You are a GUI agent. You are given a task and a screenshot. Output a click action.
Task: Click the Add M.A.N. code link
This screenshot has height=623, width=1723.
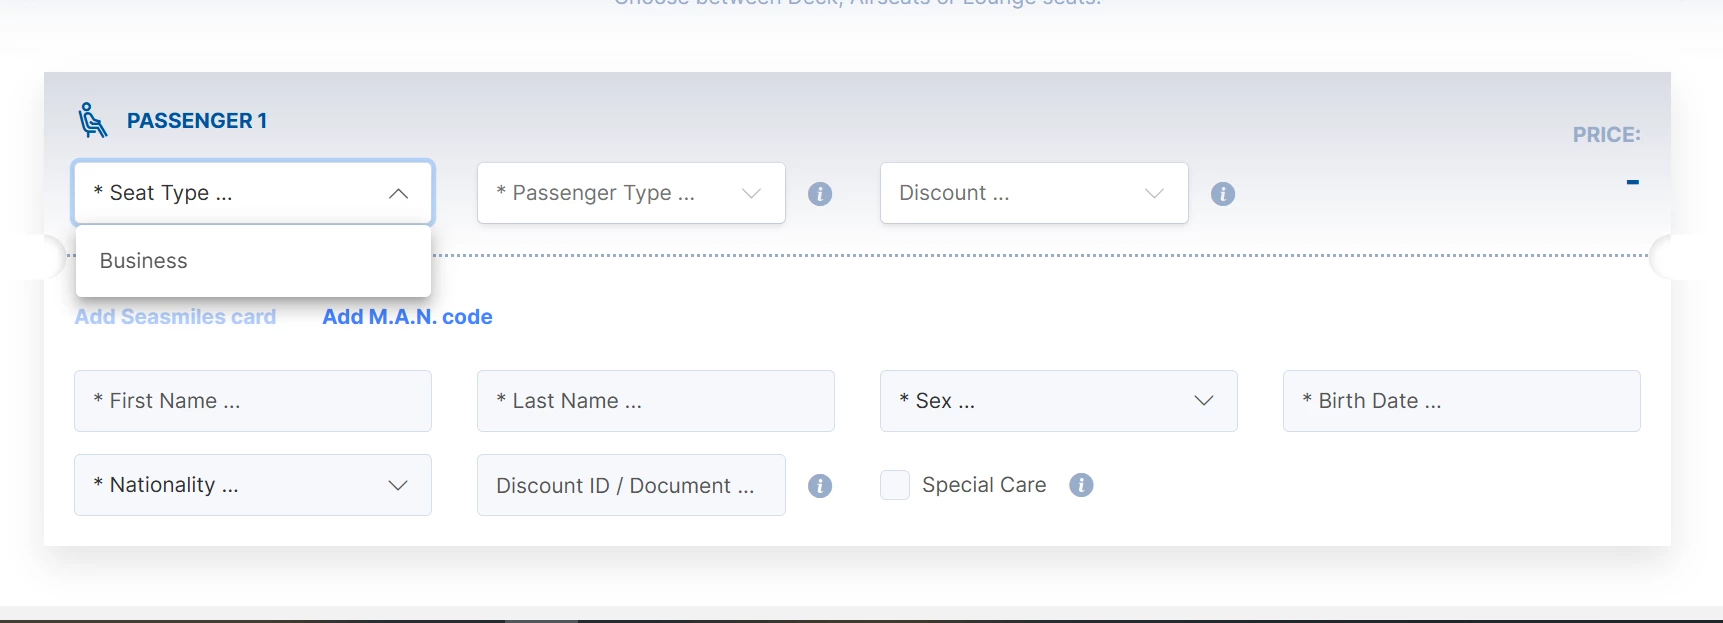pyautogui.click(x=407, y=317)
